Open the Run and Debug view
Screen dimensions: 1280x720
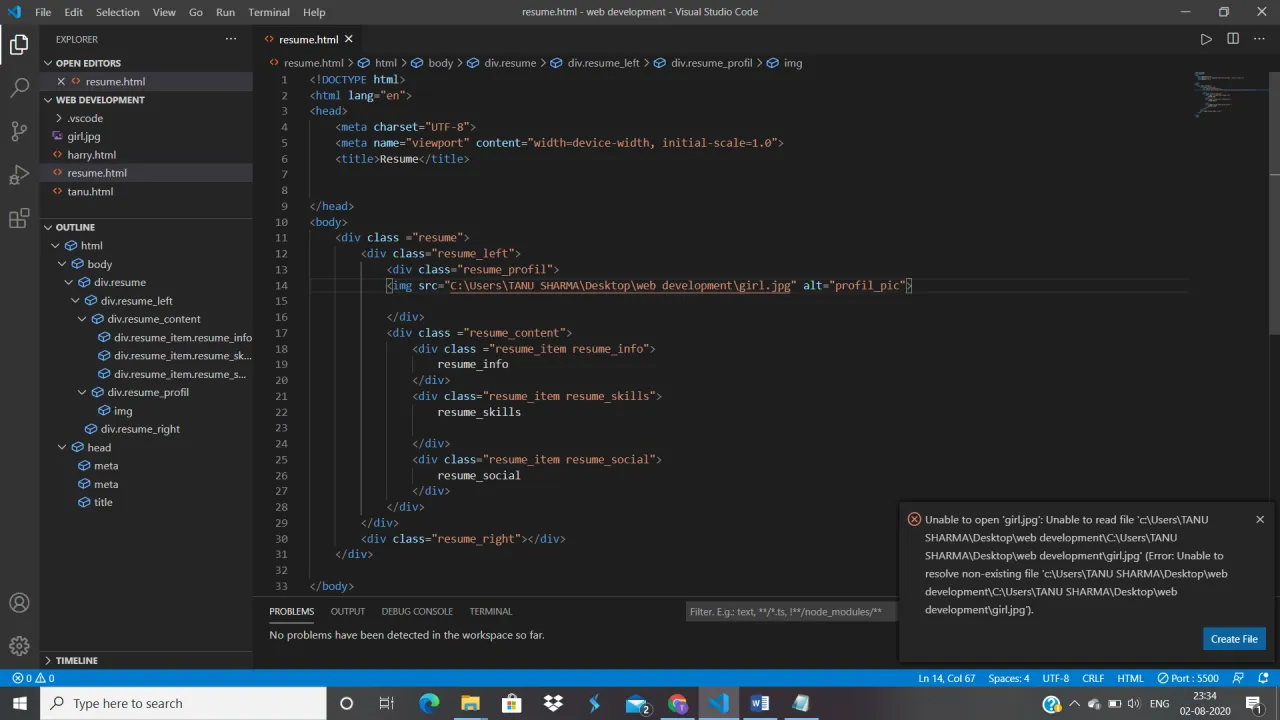click(19, 175)
